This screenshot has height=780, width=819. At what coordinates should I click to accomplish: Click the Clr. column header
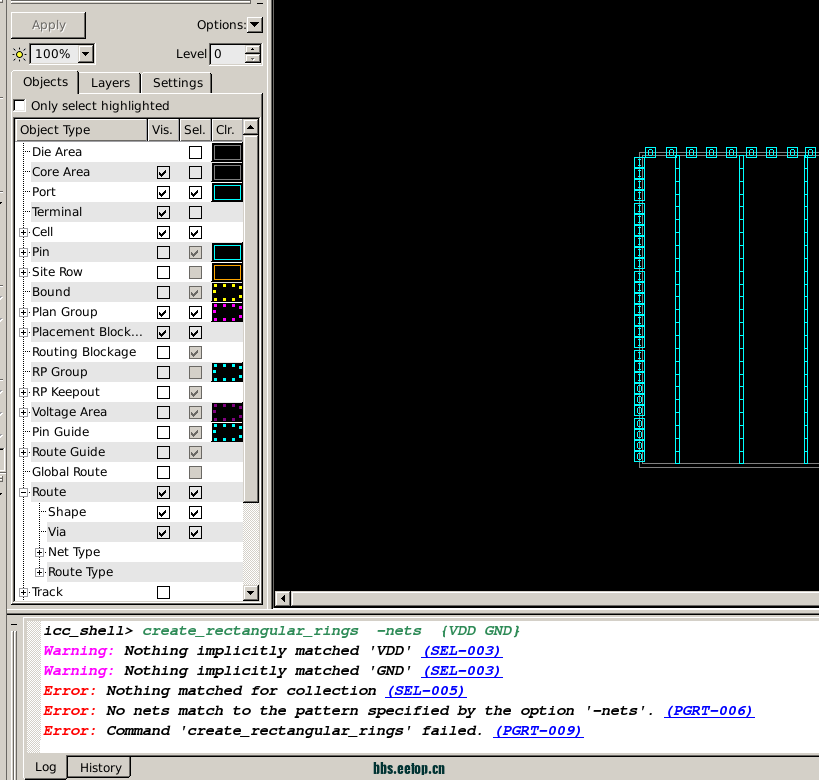point(227,130)
